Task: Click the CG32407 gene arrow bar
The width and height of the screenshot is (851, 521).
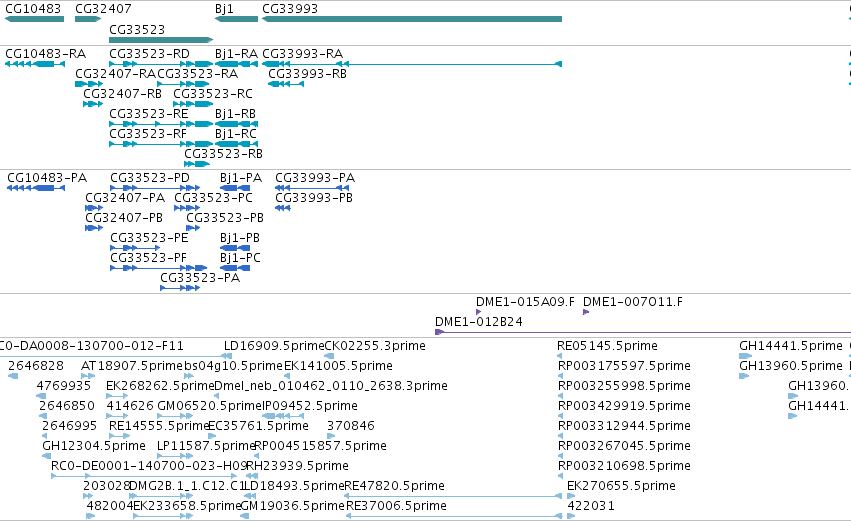Action: point(88,19)
